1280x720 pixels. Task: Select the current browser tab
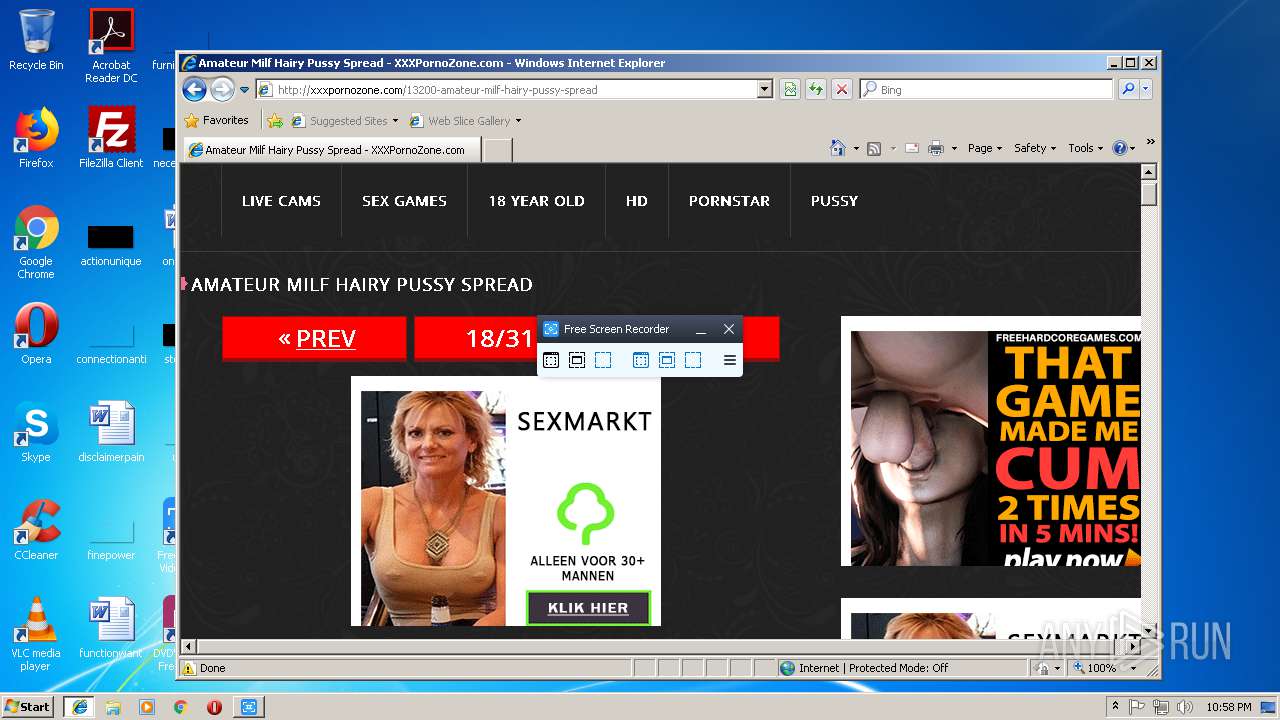(x=333, y=150)
